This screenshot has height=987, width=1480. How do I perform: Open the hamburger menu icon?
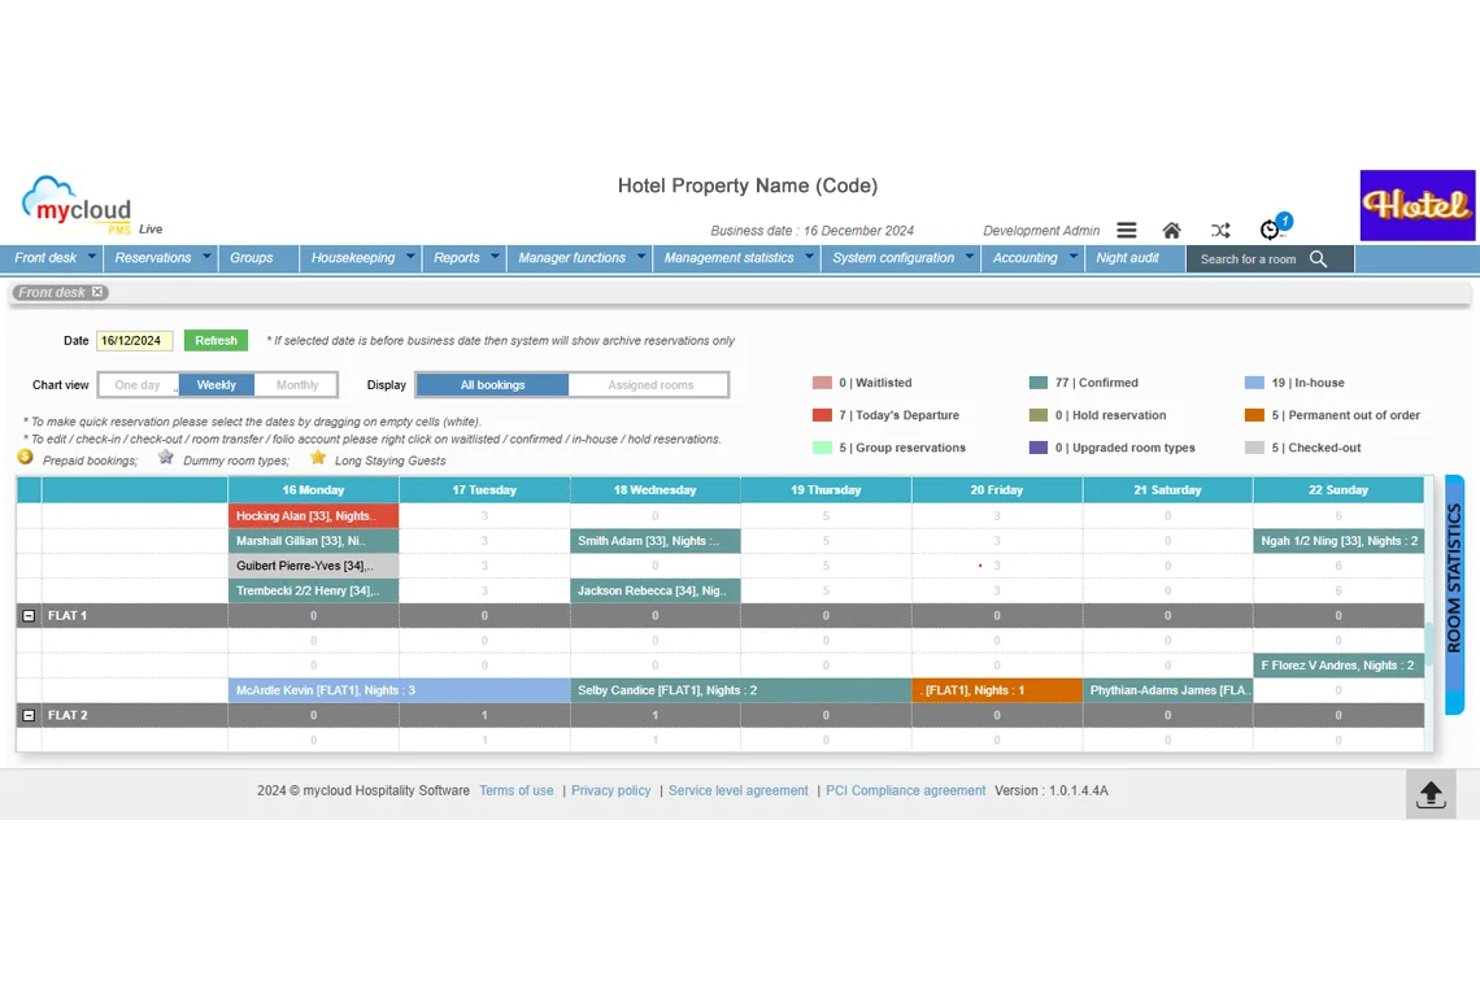point(1126,230)
